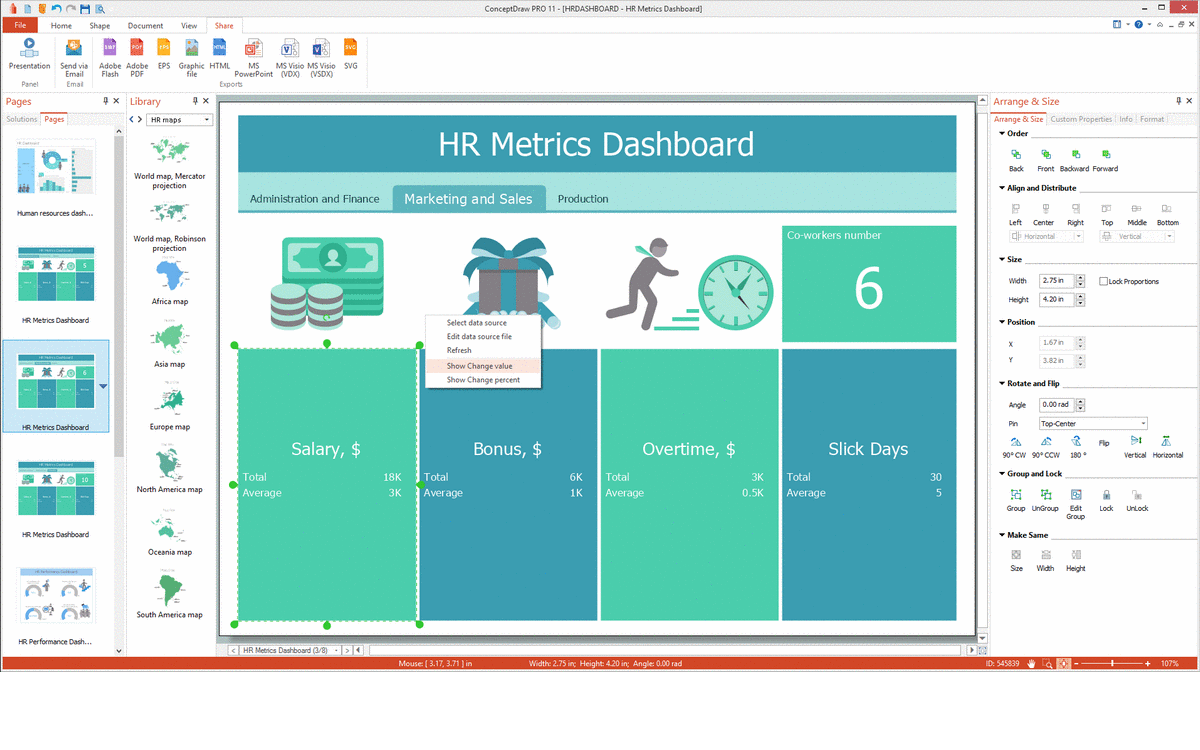Open the File menu
This screenshot has height=750, width=1200.
point(20,25)
